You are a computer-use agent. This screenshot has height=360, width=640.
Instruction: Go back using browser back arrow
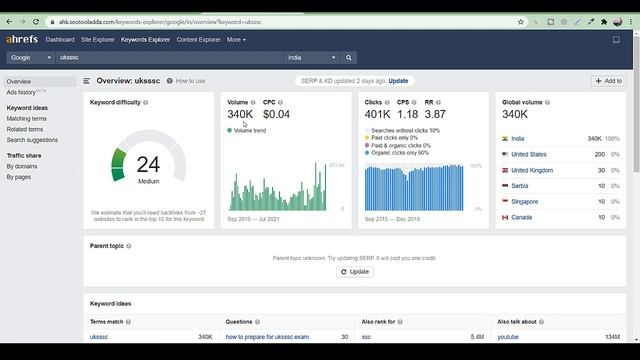click(9, 22)
